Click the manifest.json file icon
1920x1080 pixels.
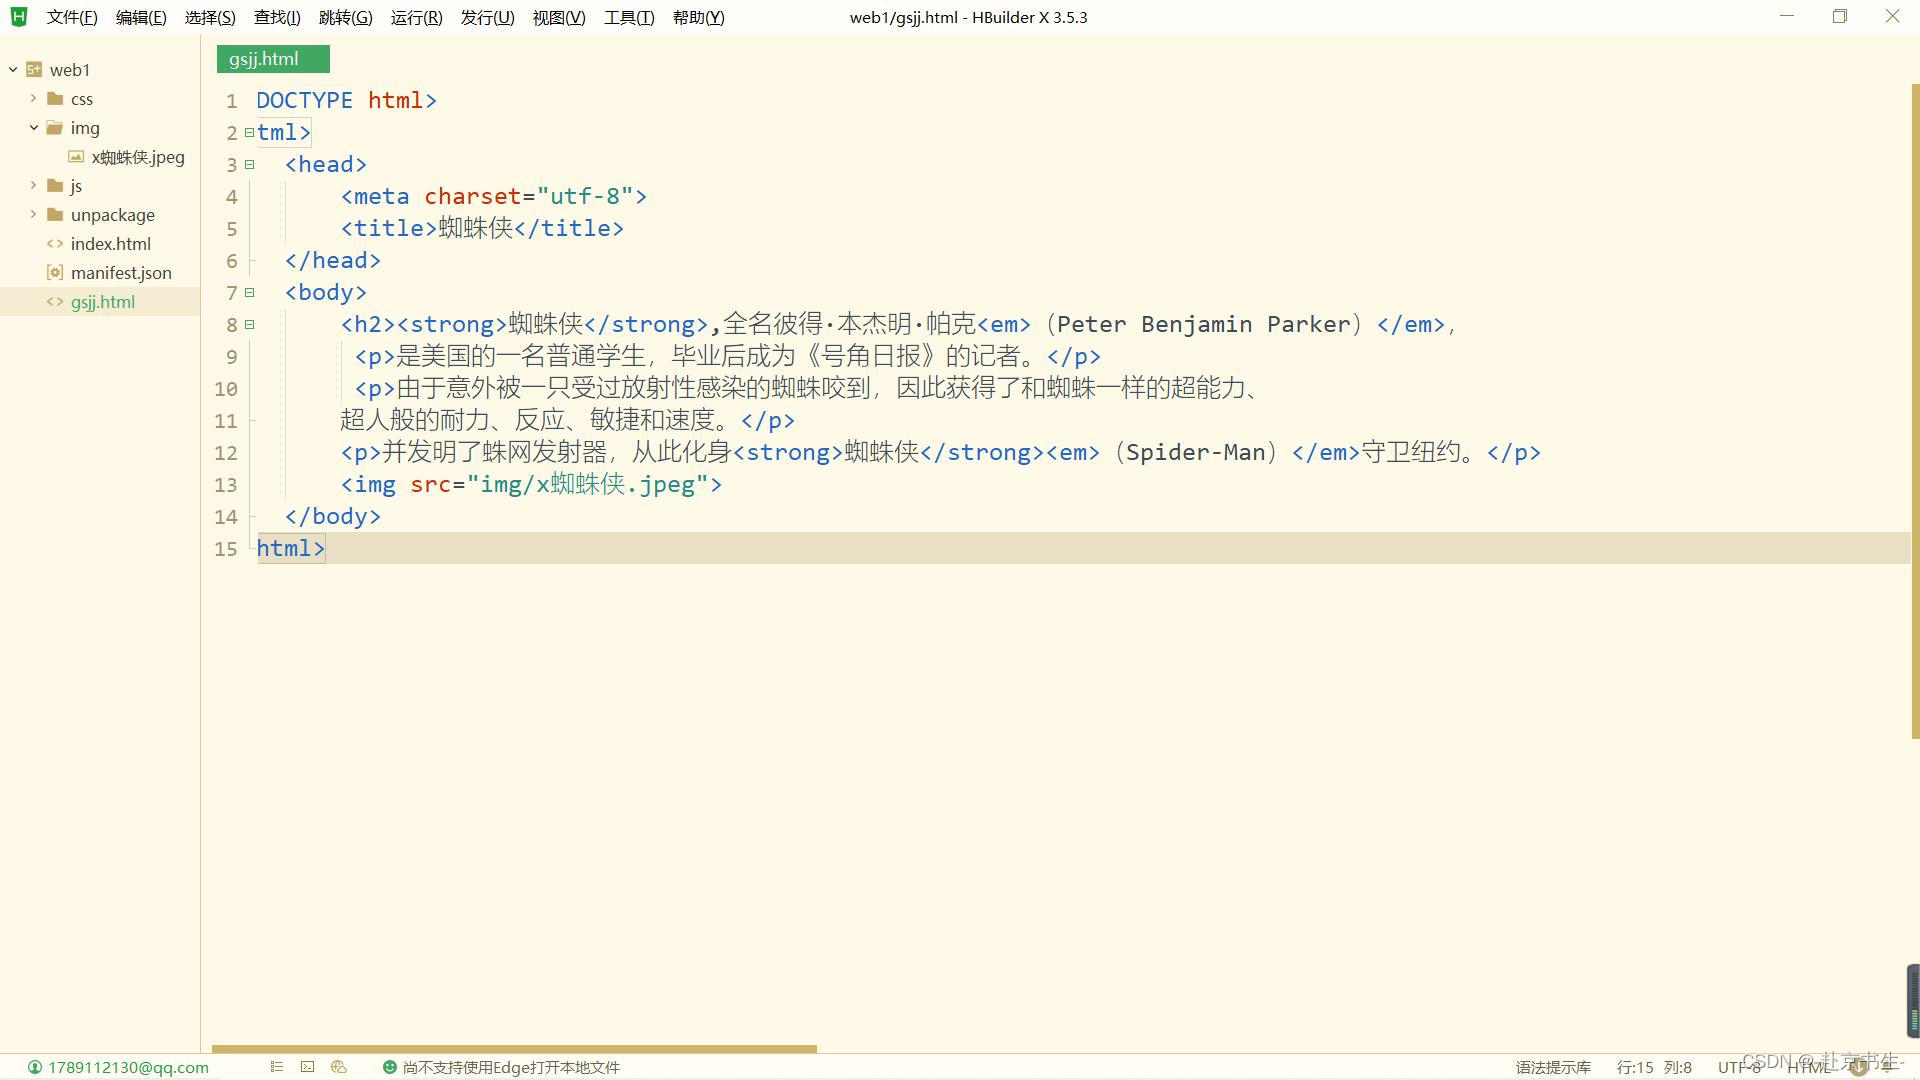[55, 272]
